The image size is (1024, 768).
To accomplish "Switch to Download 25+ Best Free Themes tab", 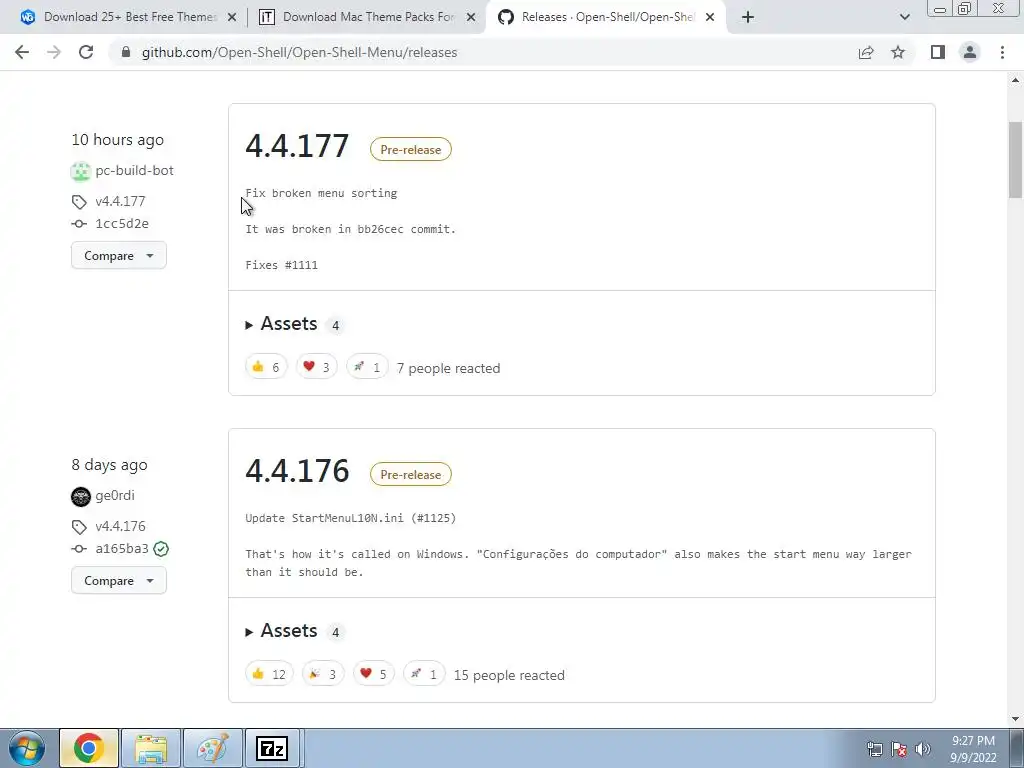I will coord(129,18).
